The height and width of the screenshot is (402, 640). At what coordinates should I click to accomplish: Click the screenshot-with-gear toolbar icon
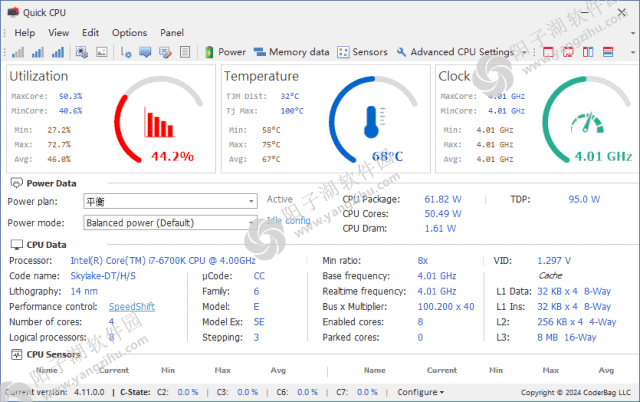coord(82,52)
